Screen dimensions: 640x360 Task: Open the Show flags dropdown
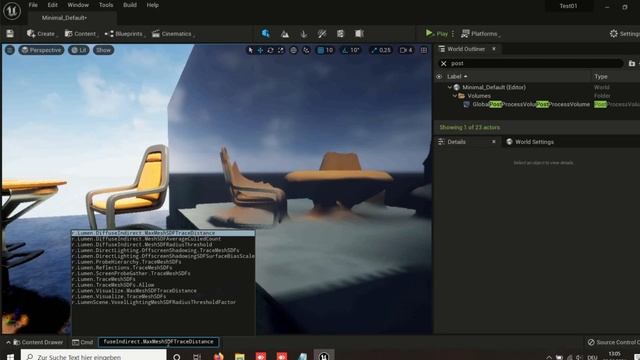(103, 50)
